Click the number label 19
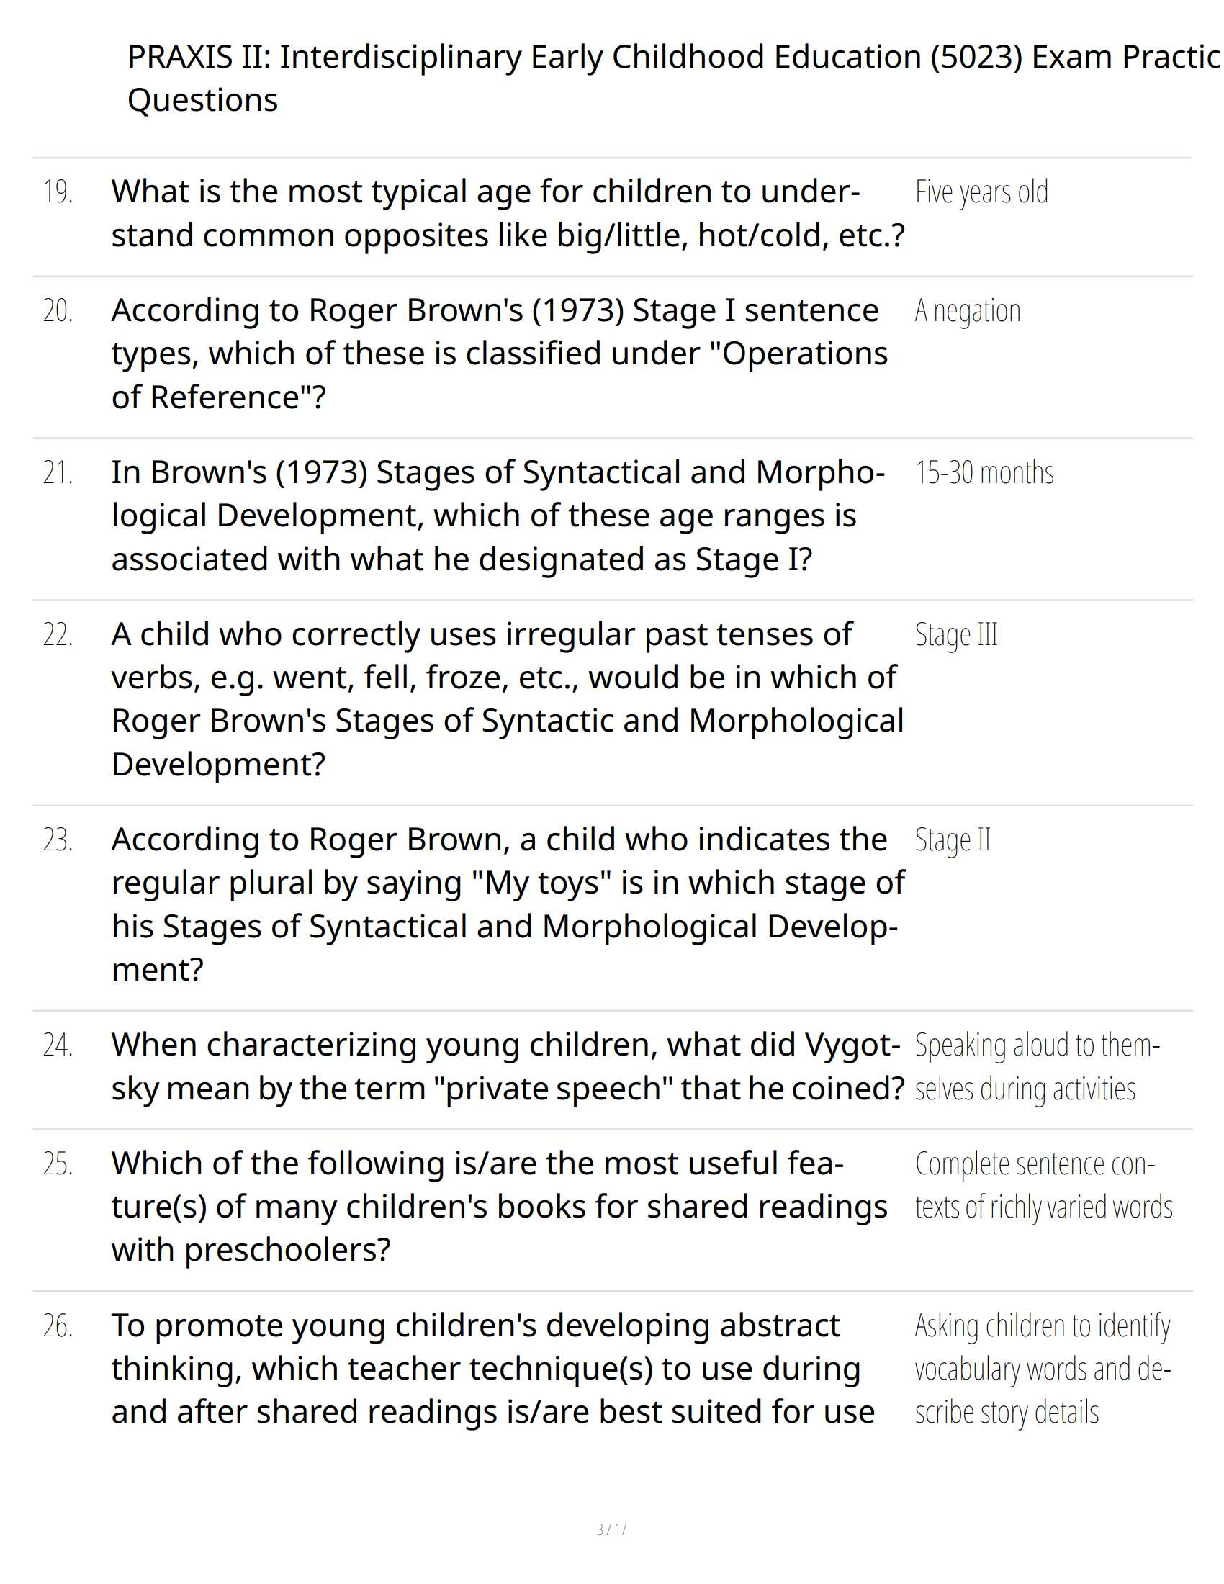The width and height of the screenshot is (1224, 1584). click(x=58, y=191)
